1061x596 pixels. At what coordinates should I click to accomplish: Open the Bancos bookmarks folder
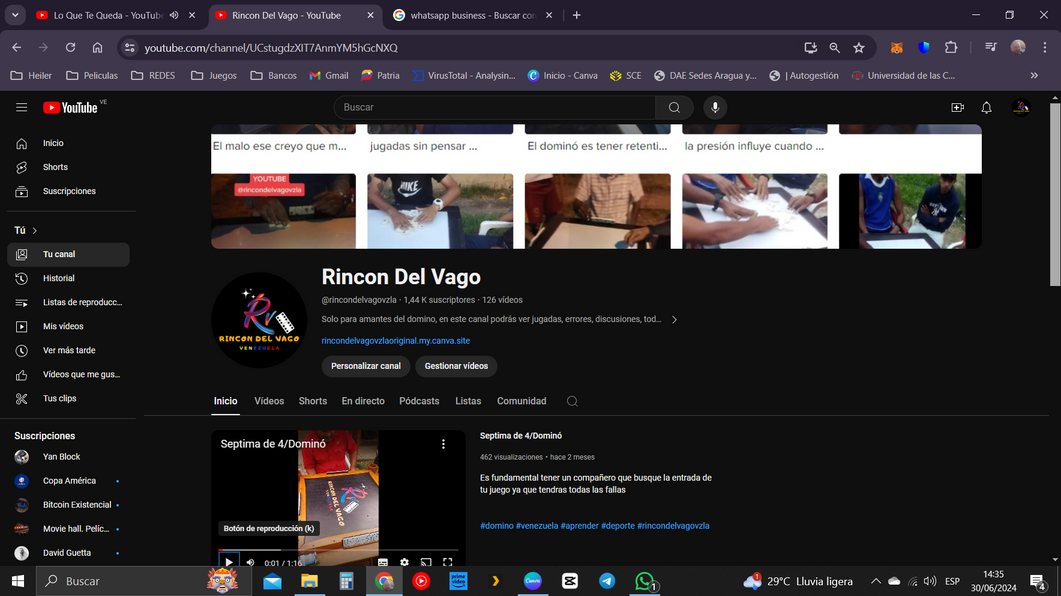(x=273, y=76)
